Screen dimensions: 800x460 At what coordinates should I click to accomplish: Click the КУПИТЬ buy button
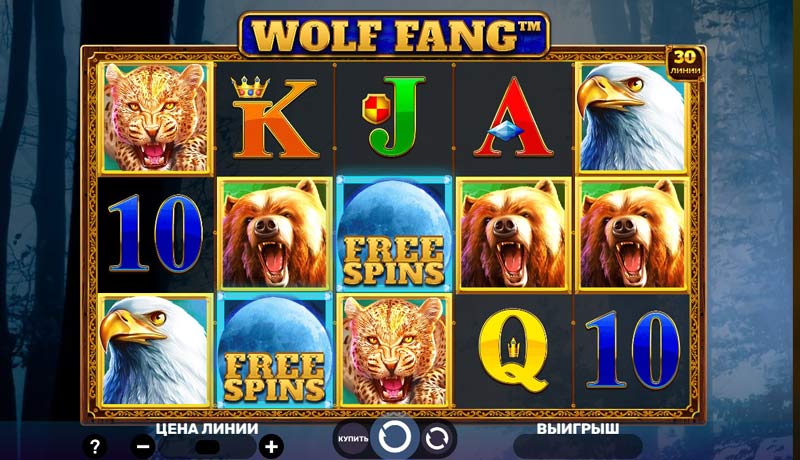point(352,439)
